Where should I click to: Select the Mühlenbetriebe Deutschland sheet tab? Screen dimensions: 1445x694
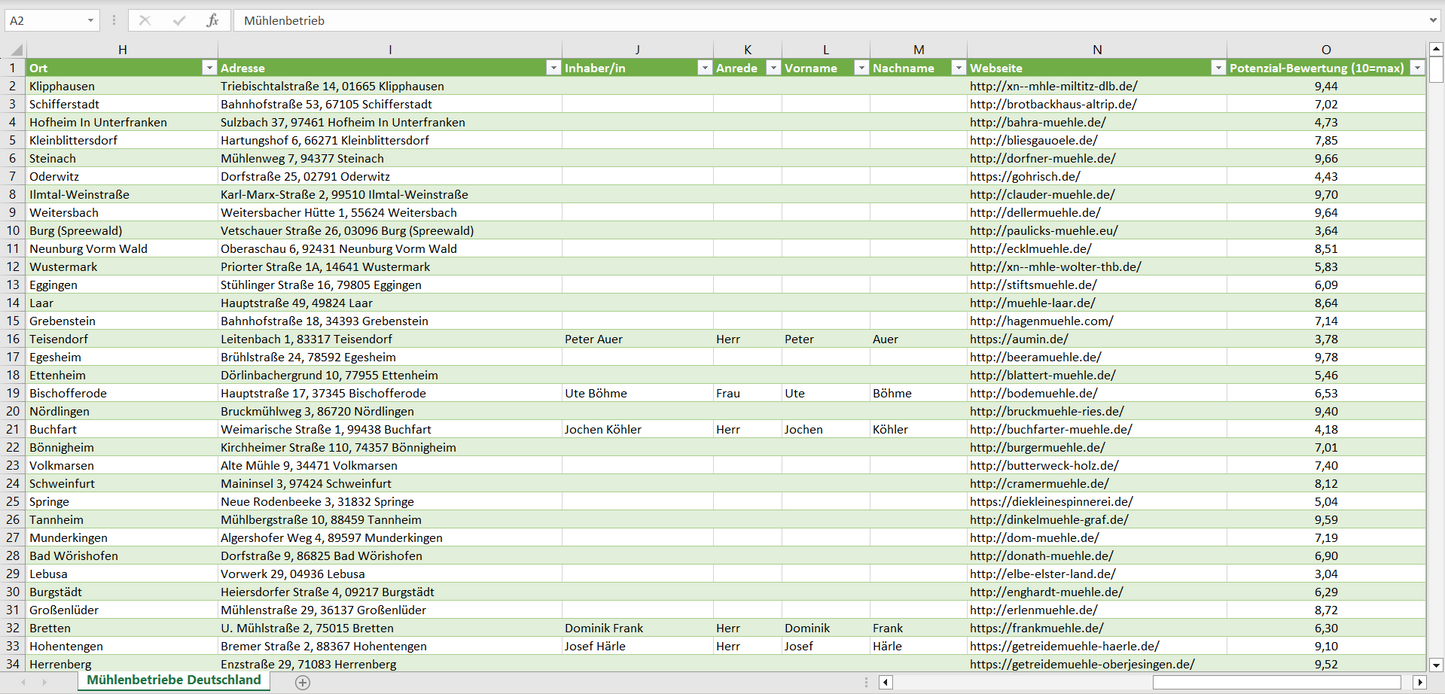pyautogui.click(x=174, y=680)
